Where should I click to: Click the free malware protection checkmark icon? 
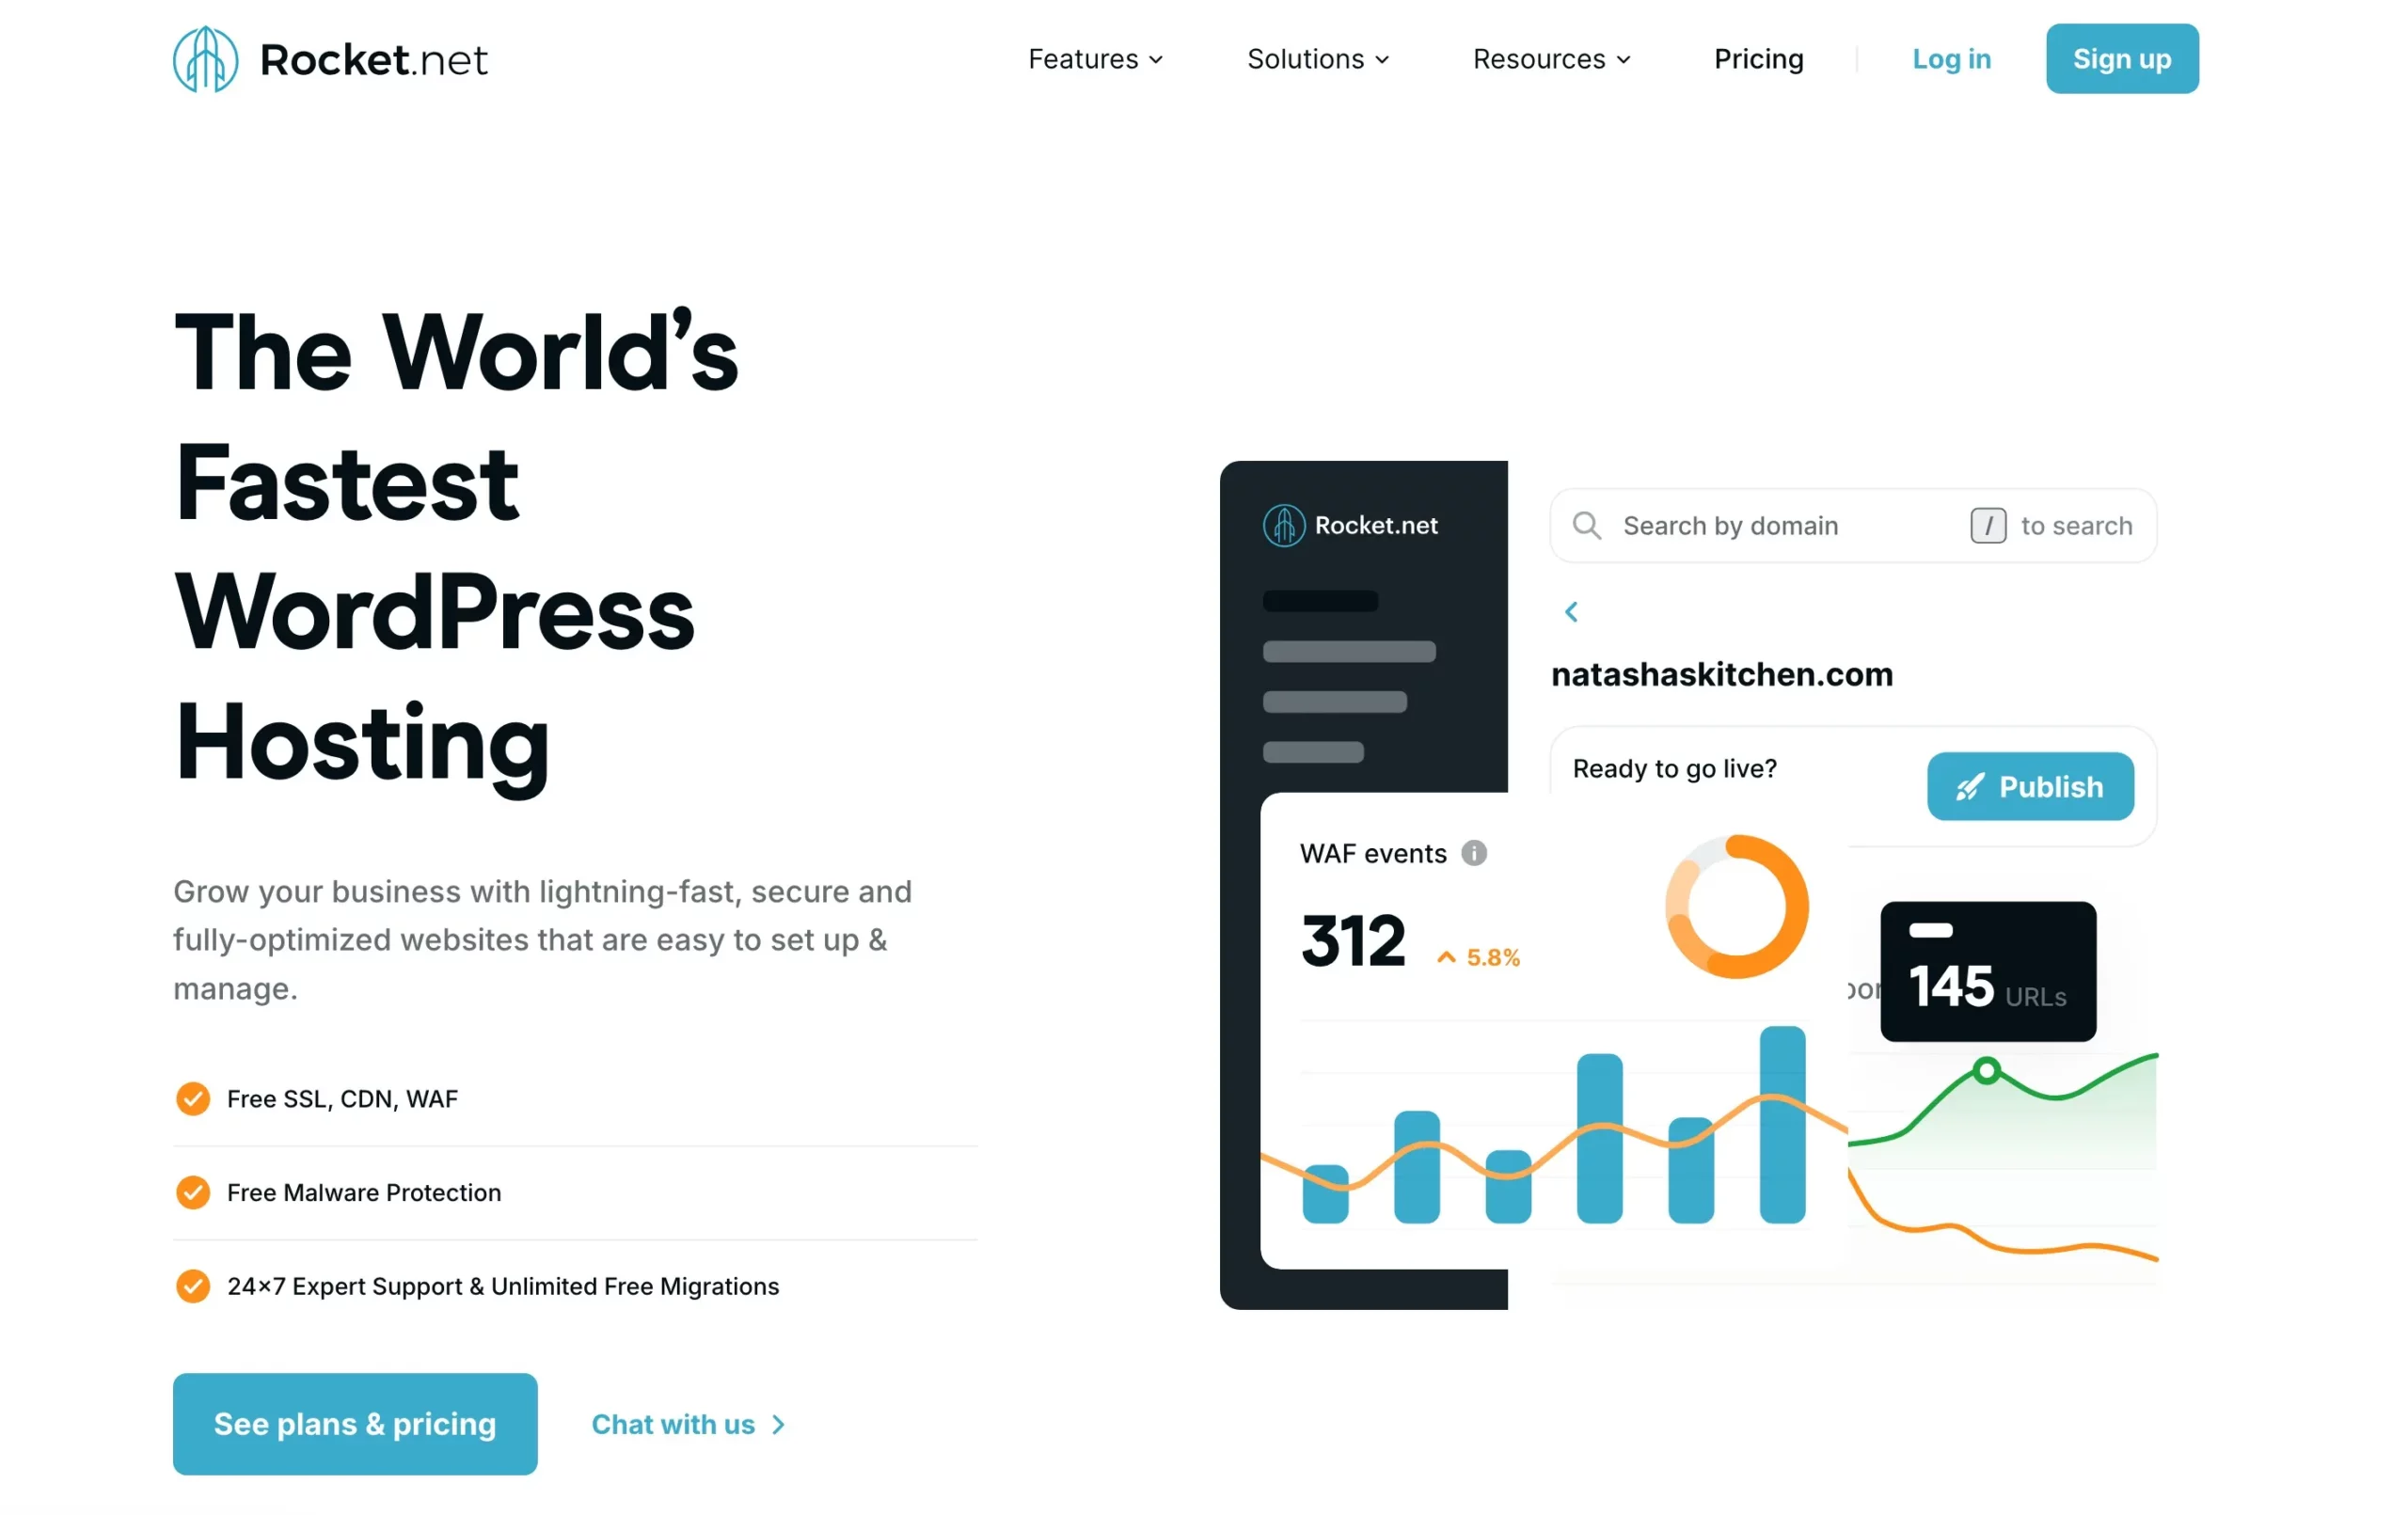click(x=190, y=1192)
